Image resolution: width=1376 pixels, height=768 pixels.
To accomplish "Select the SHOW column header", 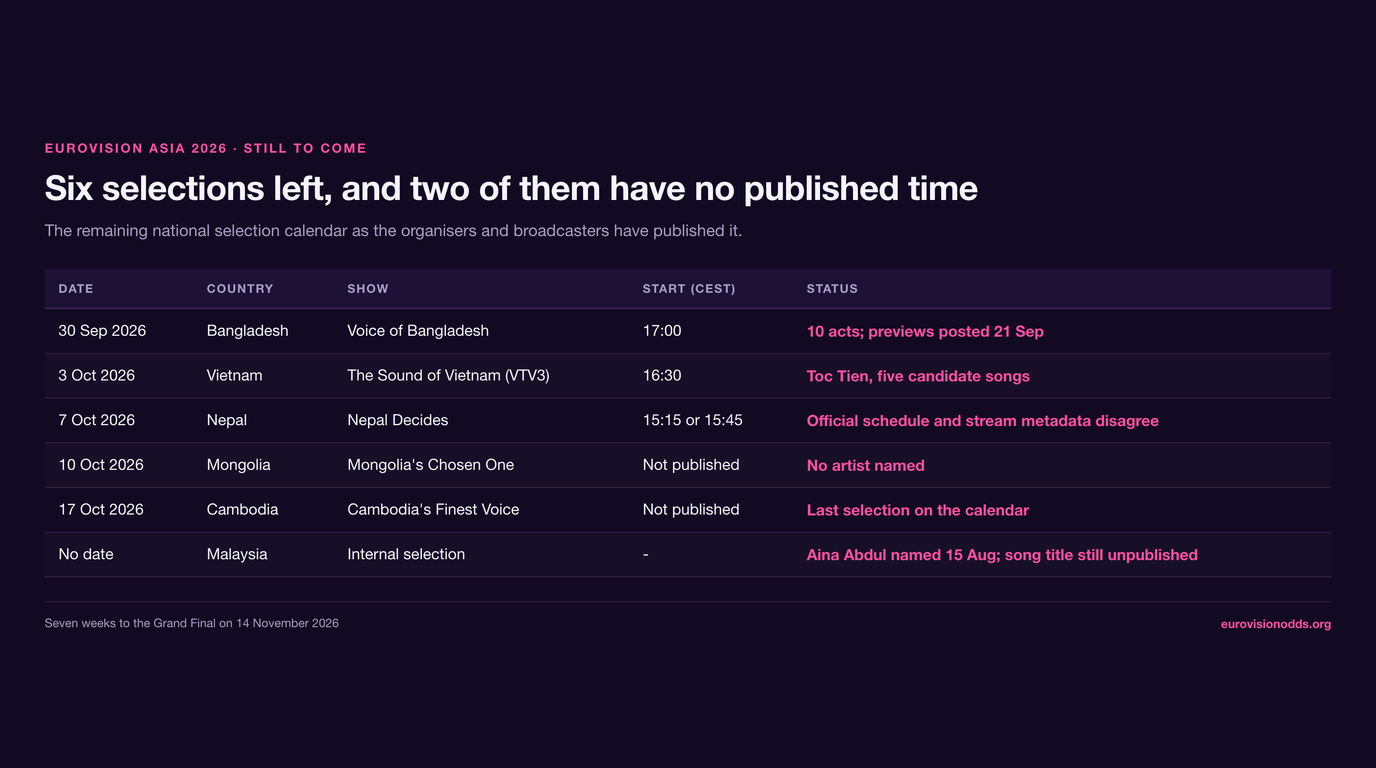I will click(x=368, y=289).
